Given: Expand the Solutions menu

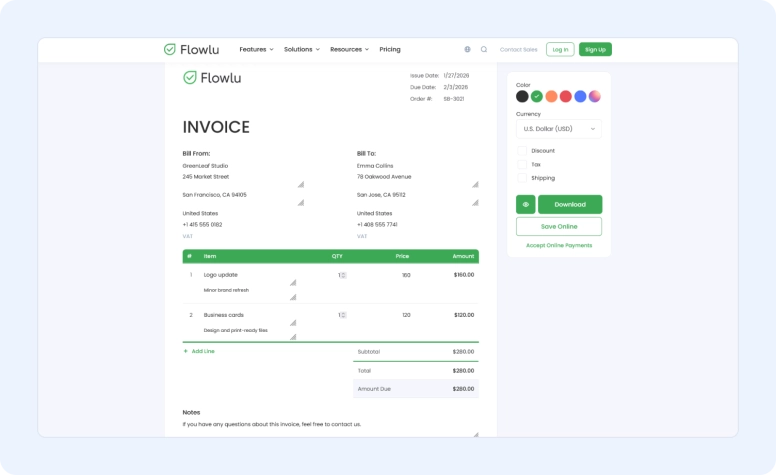Looking at the screenshot, I should click(302, 49).
